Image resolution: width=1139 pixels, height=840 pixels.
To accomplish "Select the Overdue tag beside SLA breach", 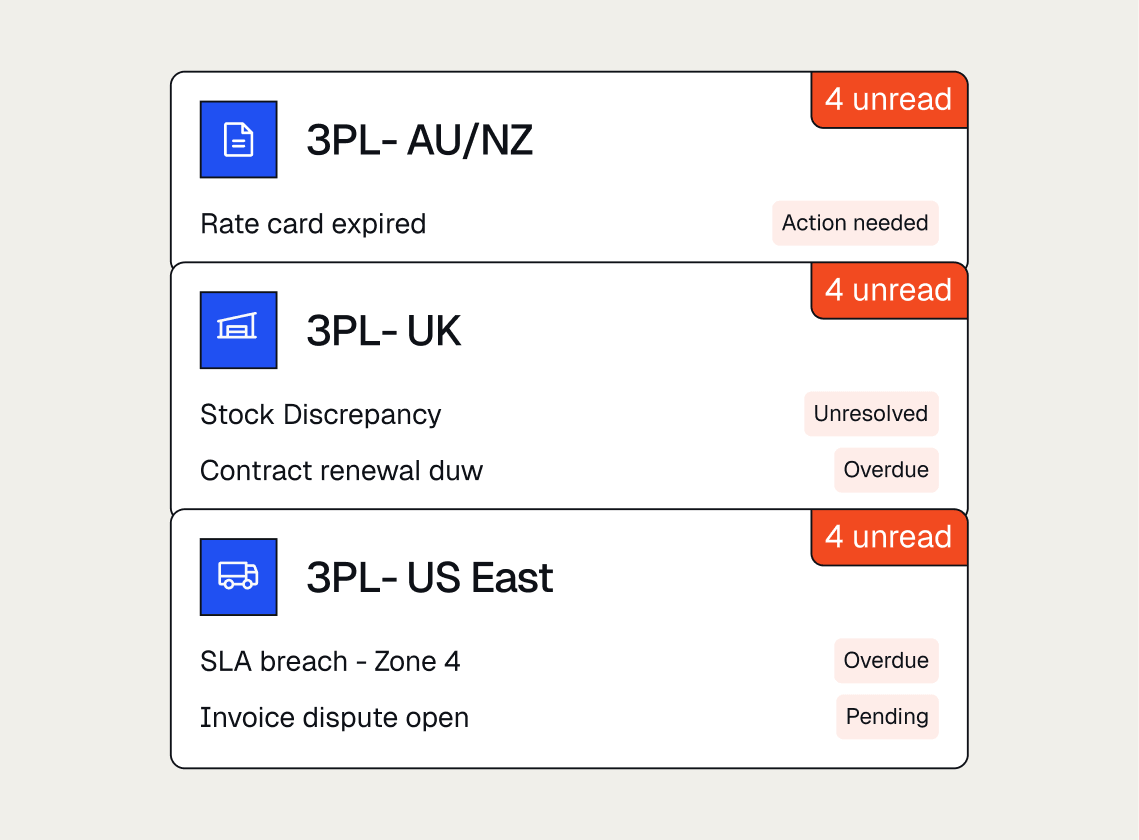I will tap(886, 661).
